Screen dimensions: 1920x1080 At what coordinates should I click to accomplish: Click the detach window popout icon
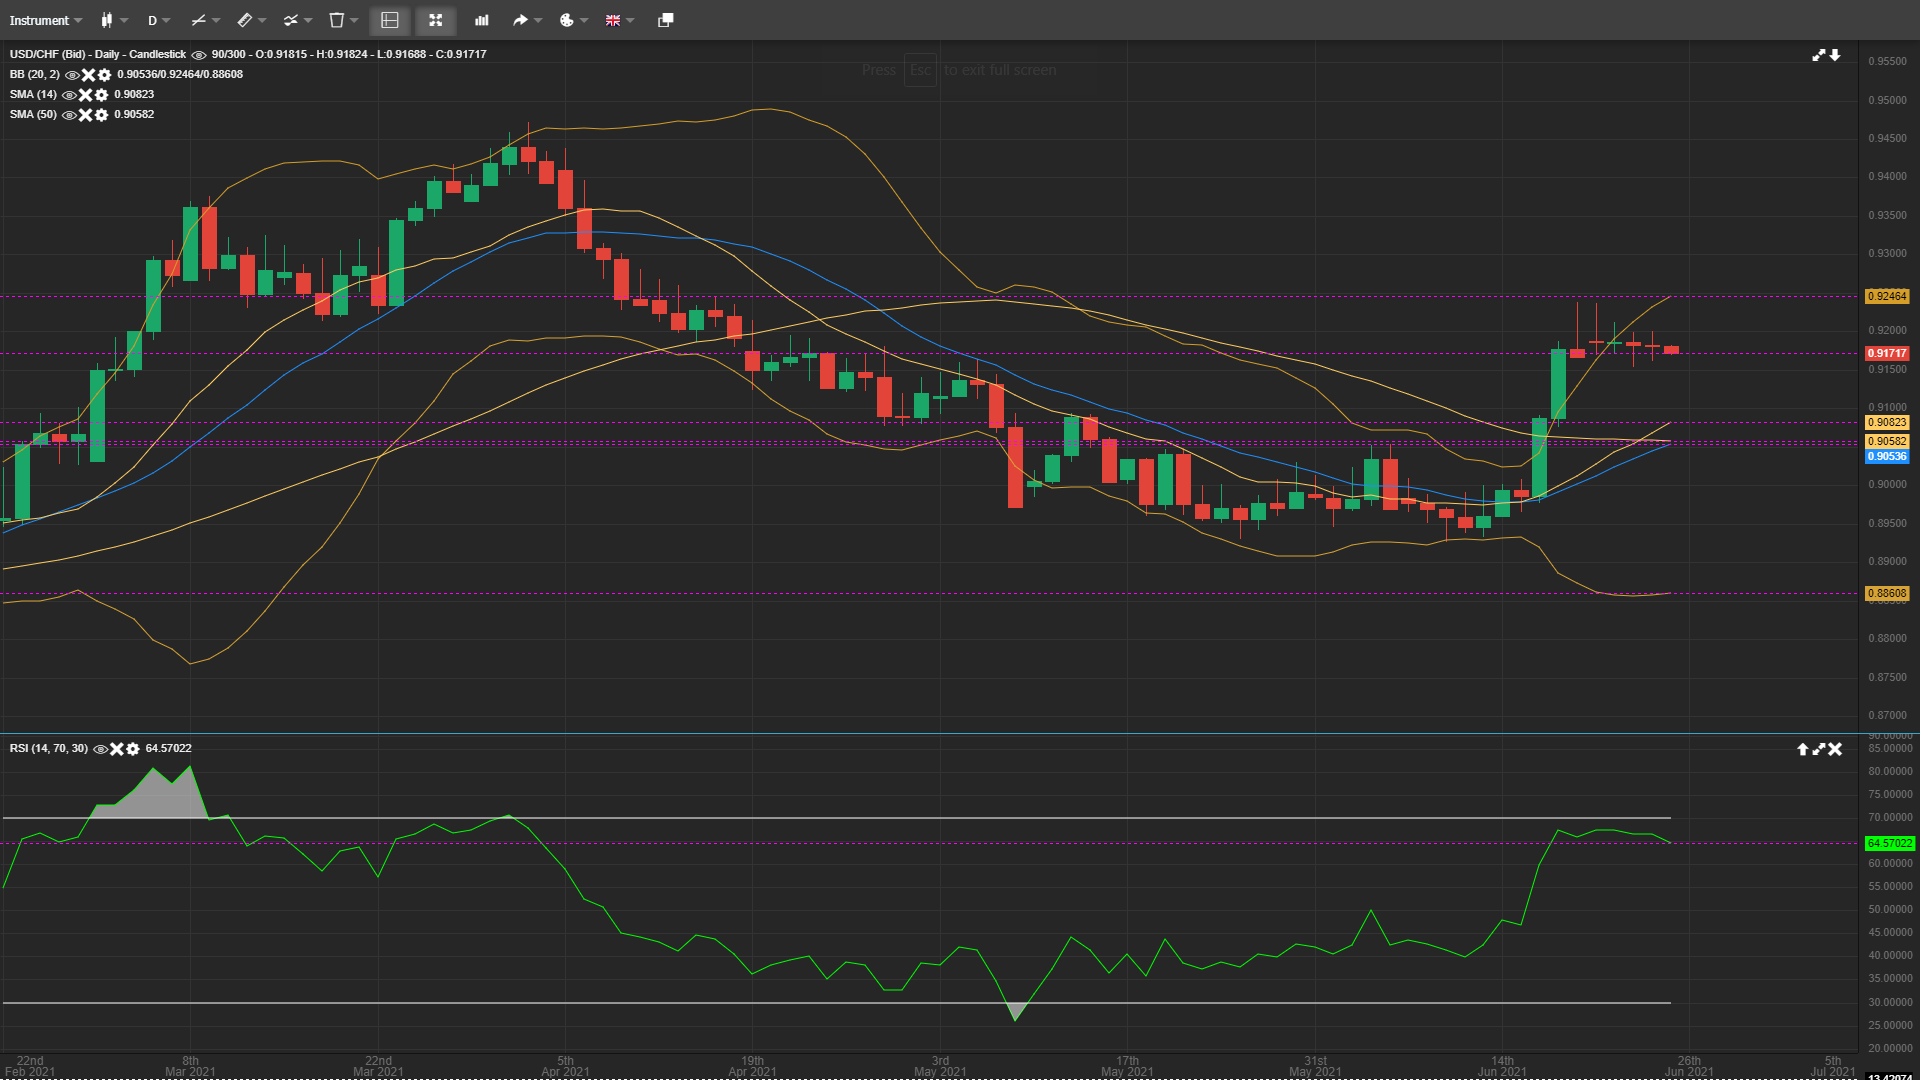pos(666,20)
